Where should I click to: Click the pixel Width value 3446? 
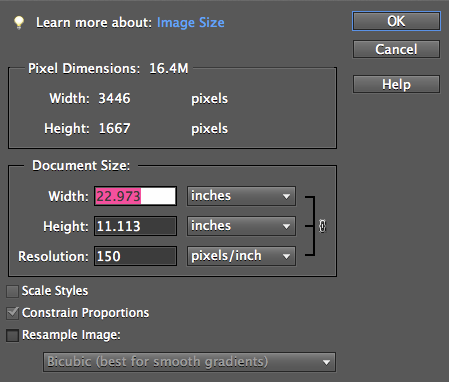click(114, 98)
